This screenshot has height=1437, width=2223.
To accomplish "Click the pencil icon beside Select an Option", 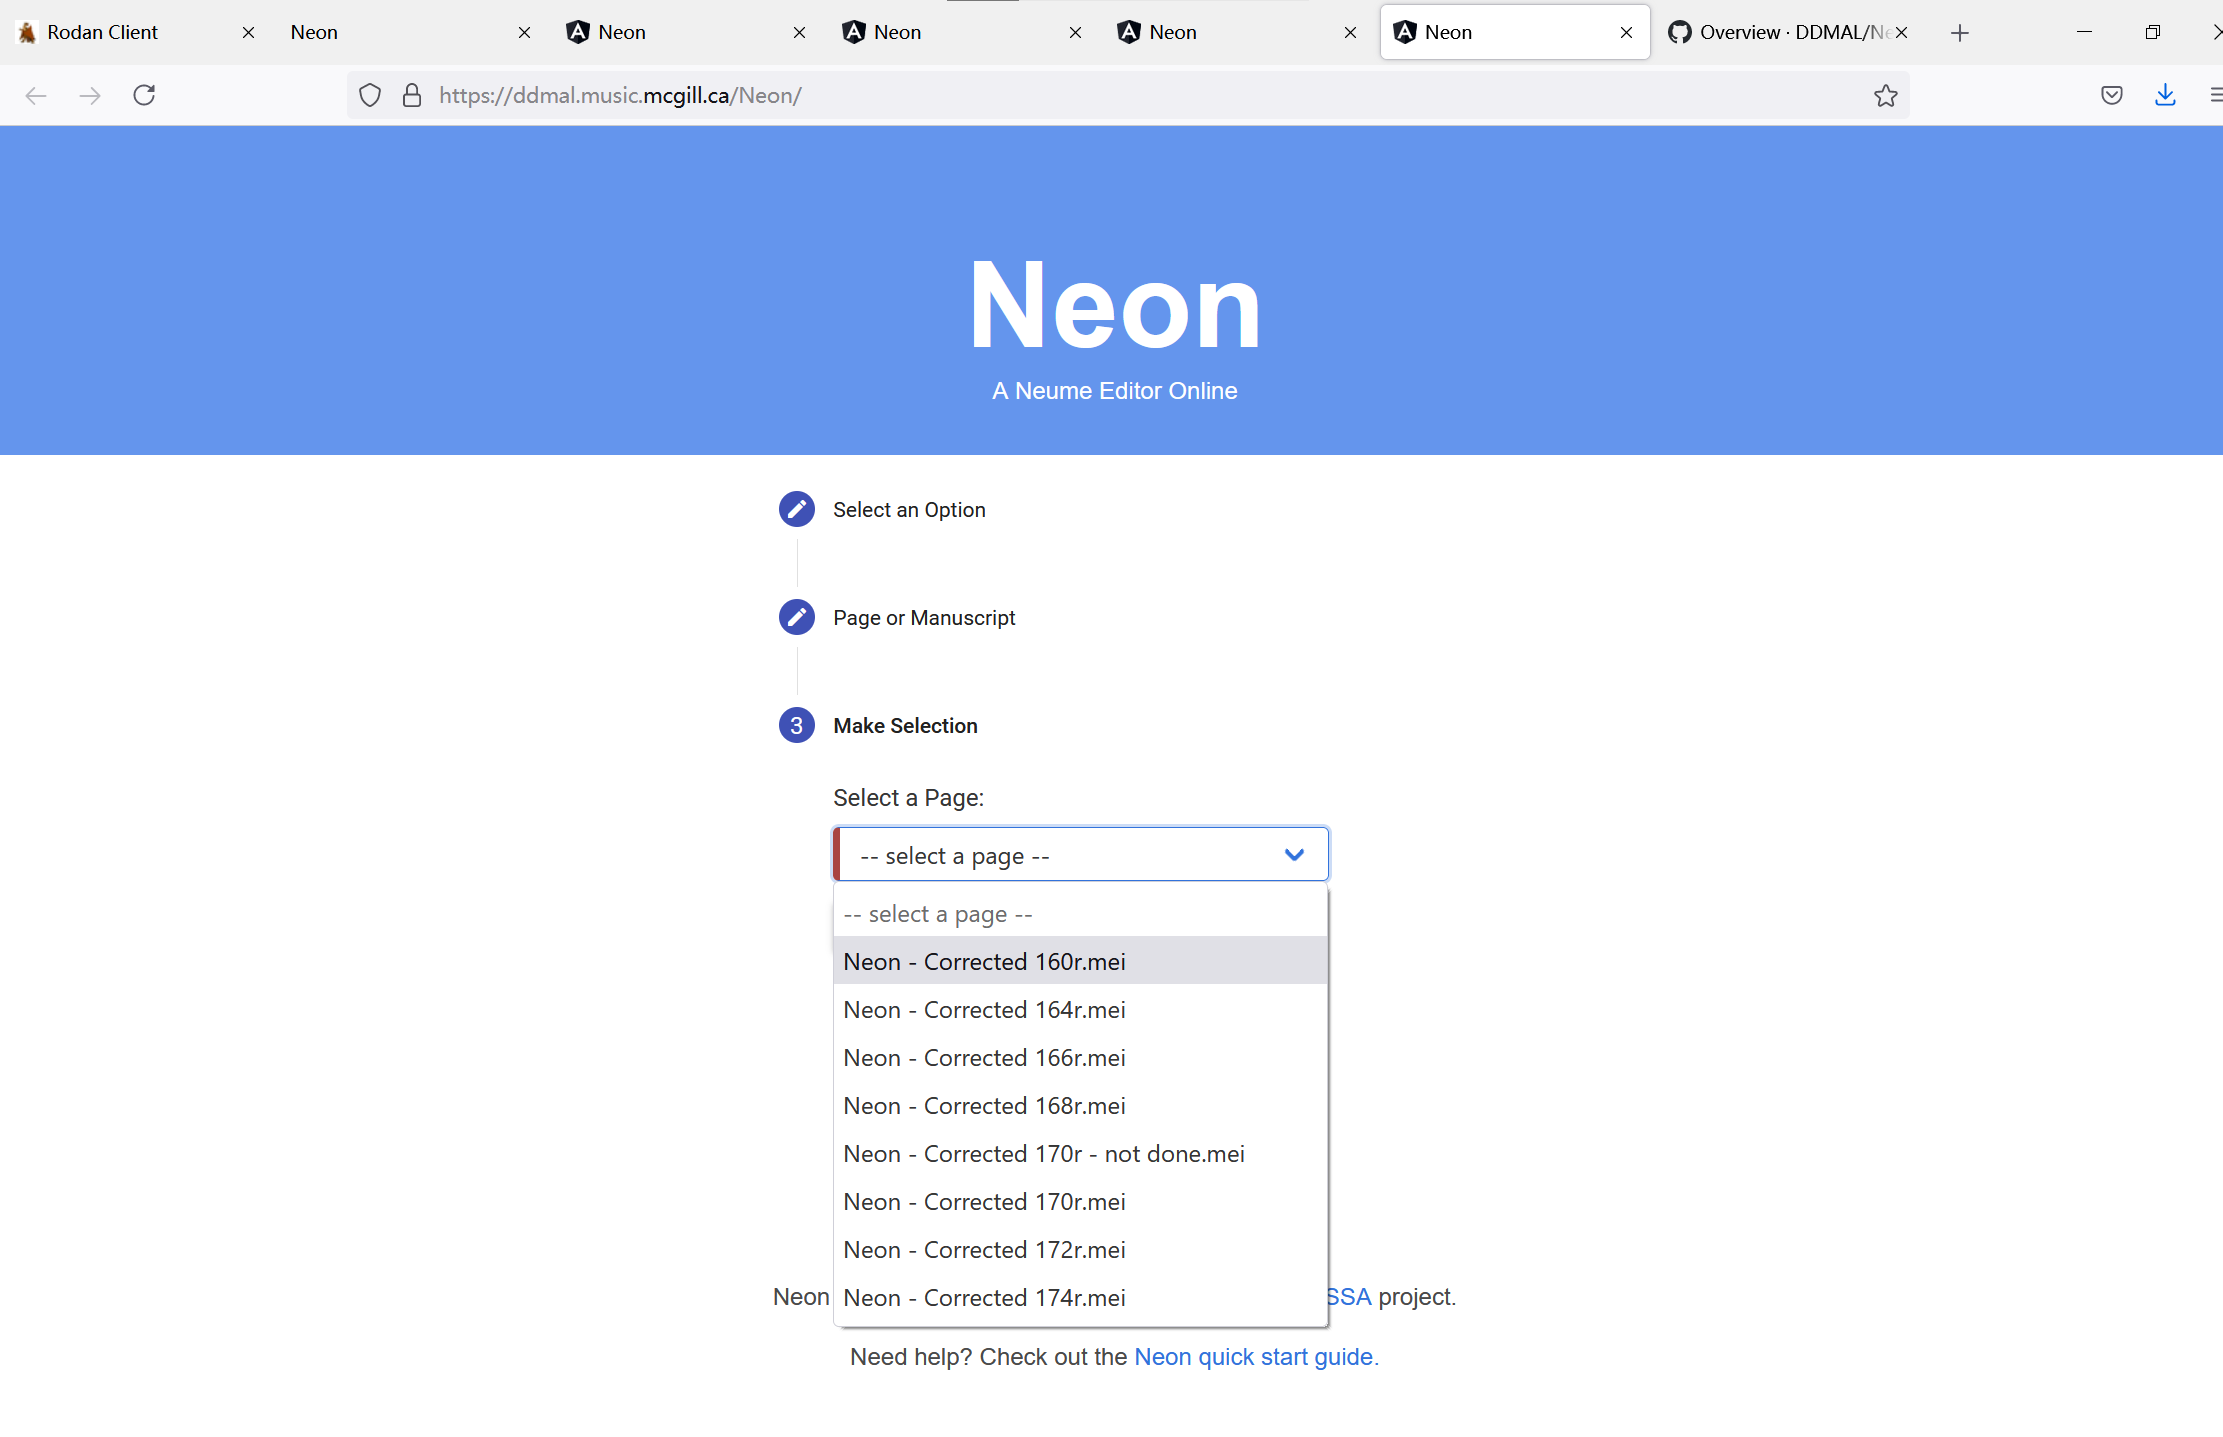I will (796, 509).
